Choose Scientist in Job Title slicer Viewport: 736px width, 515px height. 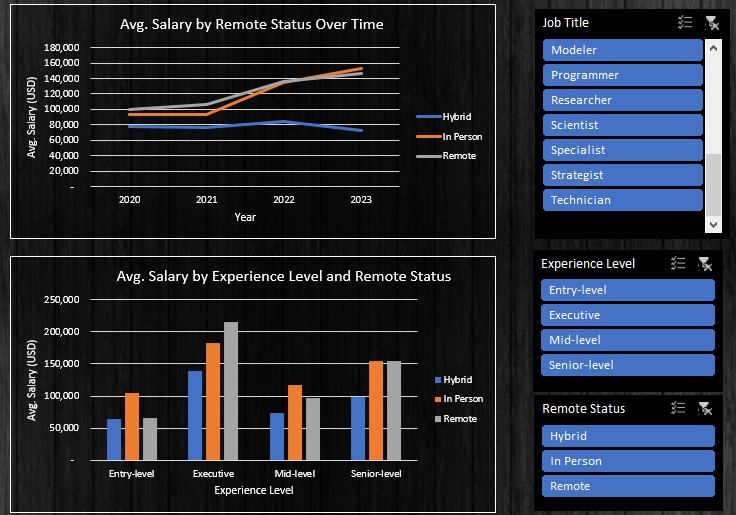[x=623, y=125]
